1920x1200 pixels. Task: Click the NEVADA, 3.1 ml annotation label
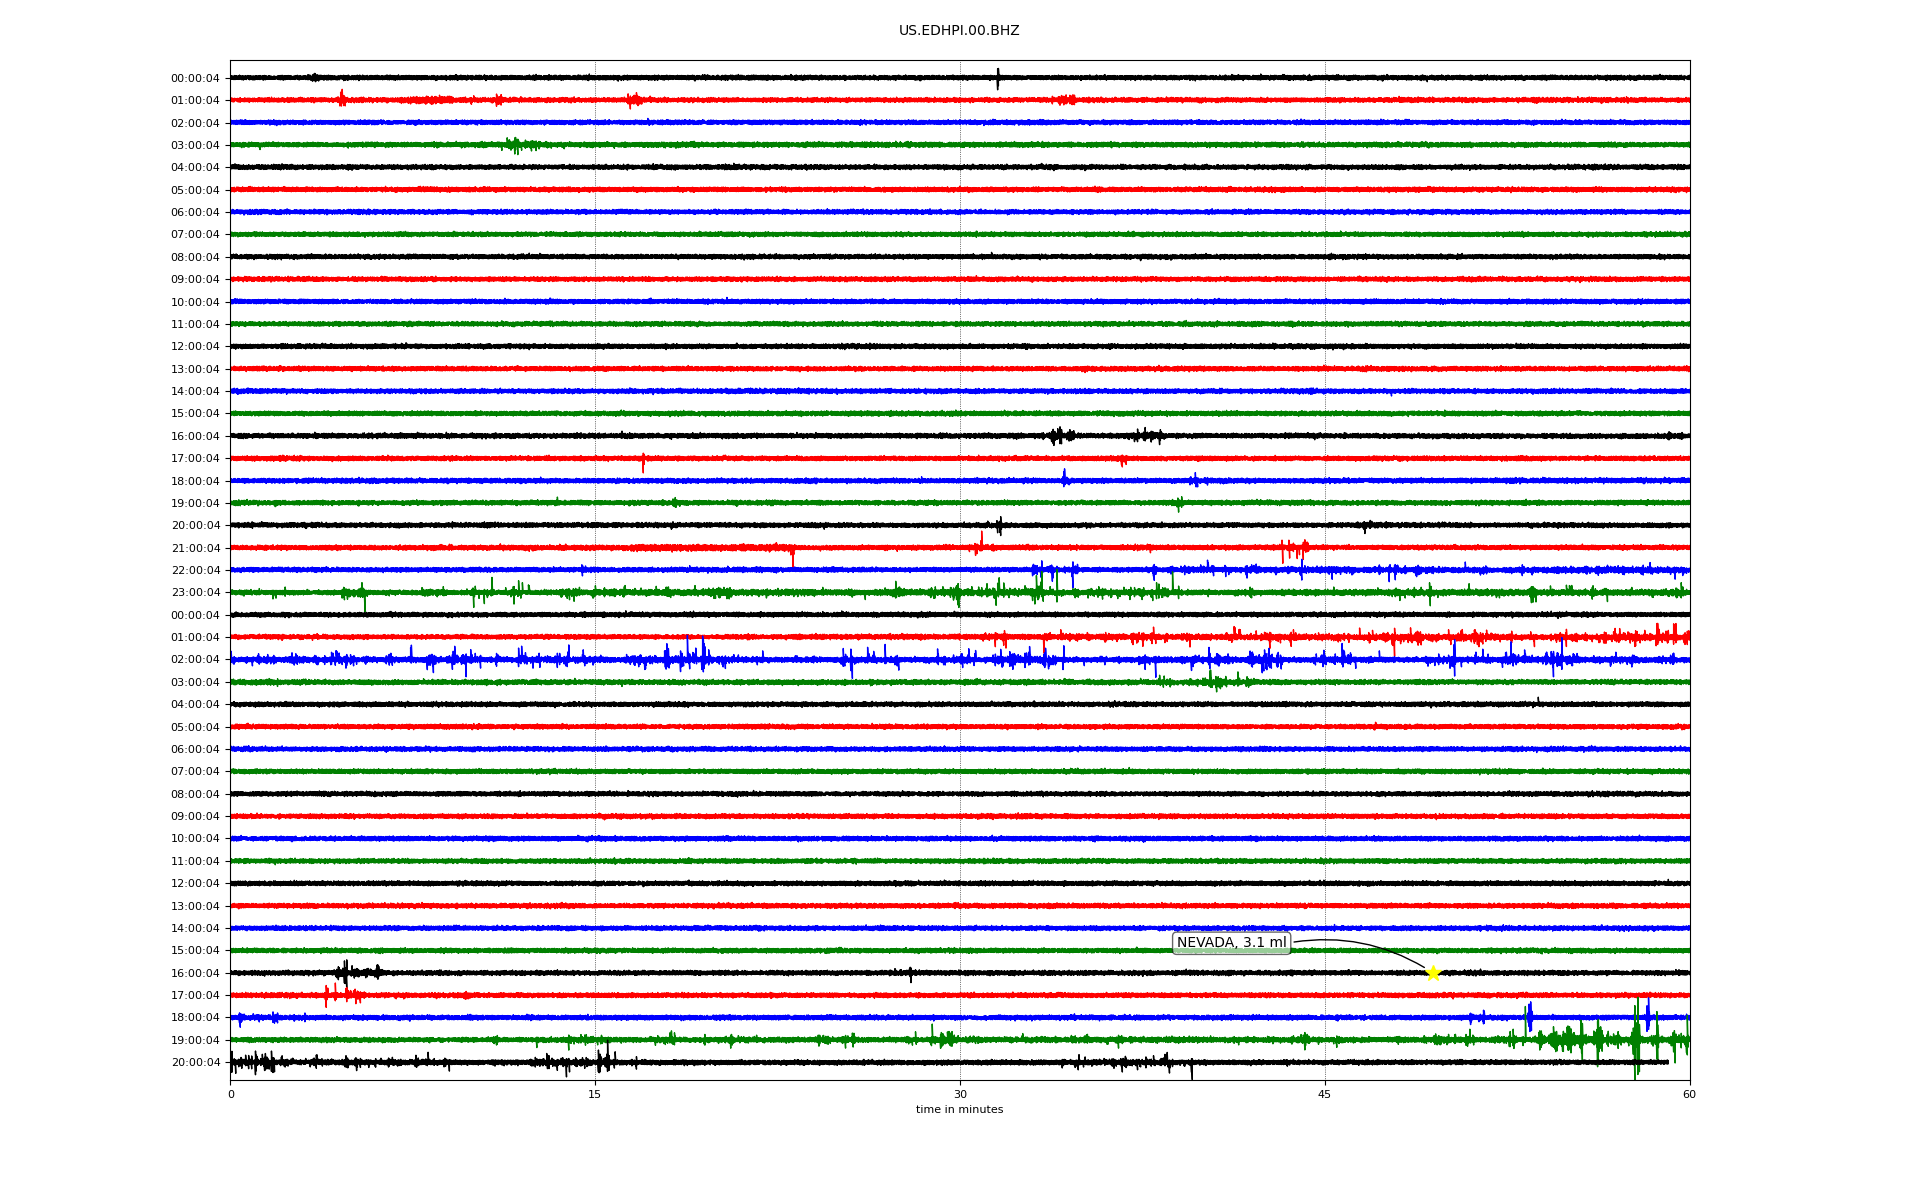[1231, 943]
